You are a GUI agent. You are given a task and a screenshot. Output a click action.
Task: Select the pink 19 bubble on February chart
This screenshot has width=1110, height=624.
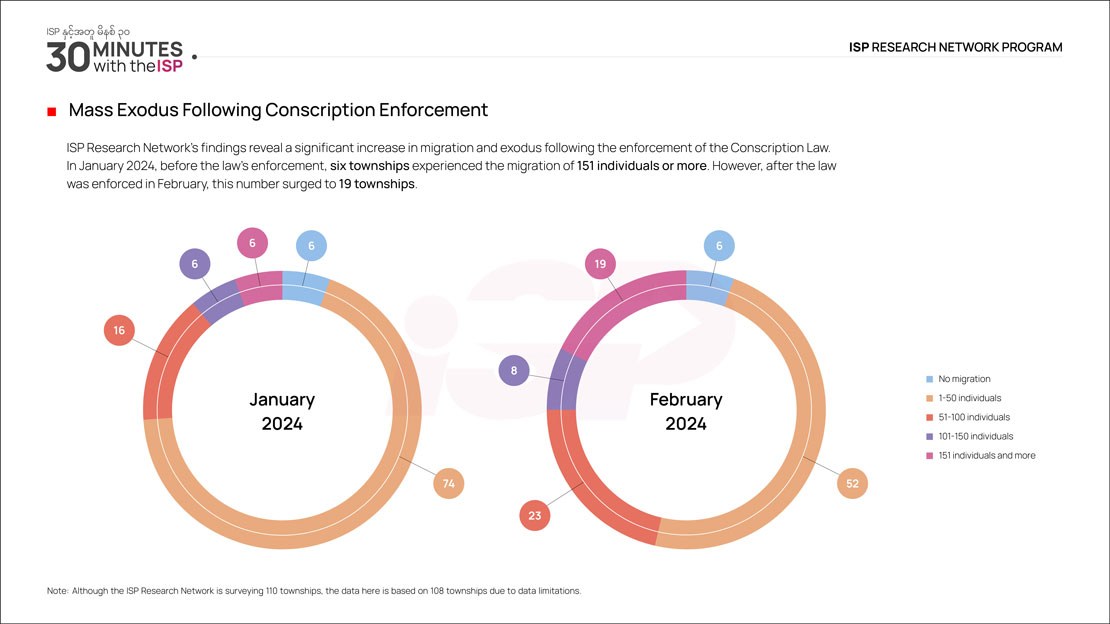click(x=600, y=265)
